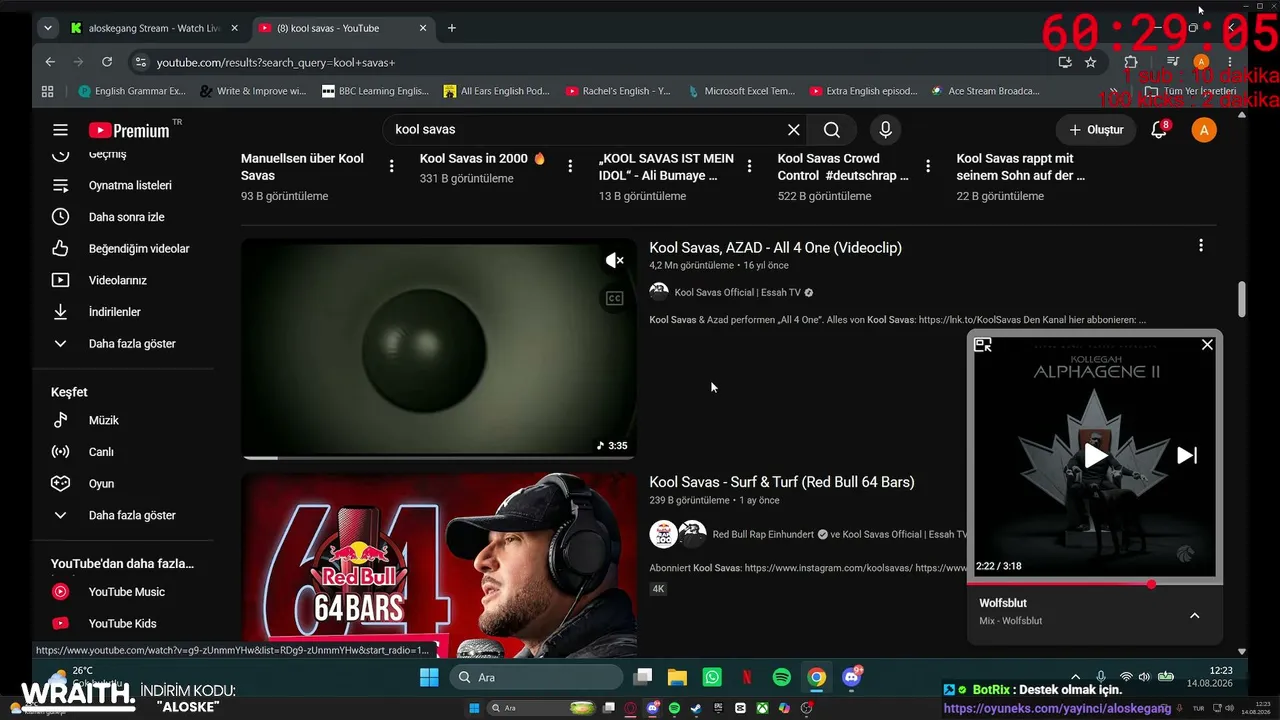The width and height of the screenshot is (1280, 720).
Task: Open the Chrome profile avatar
Action: click(1201, 62)
